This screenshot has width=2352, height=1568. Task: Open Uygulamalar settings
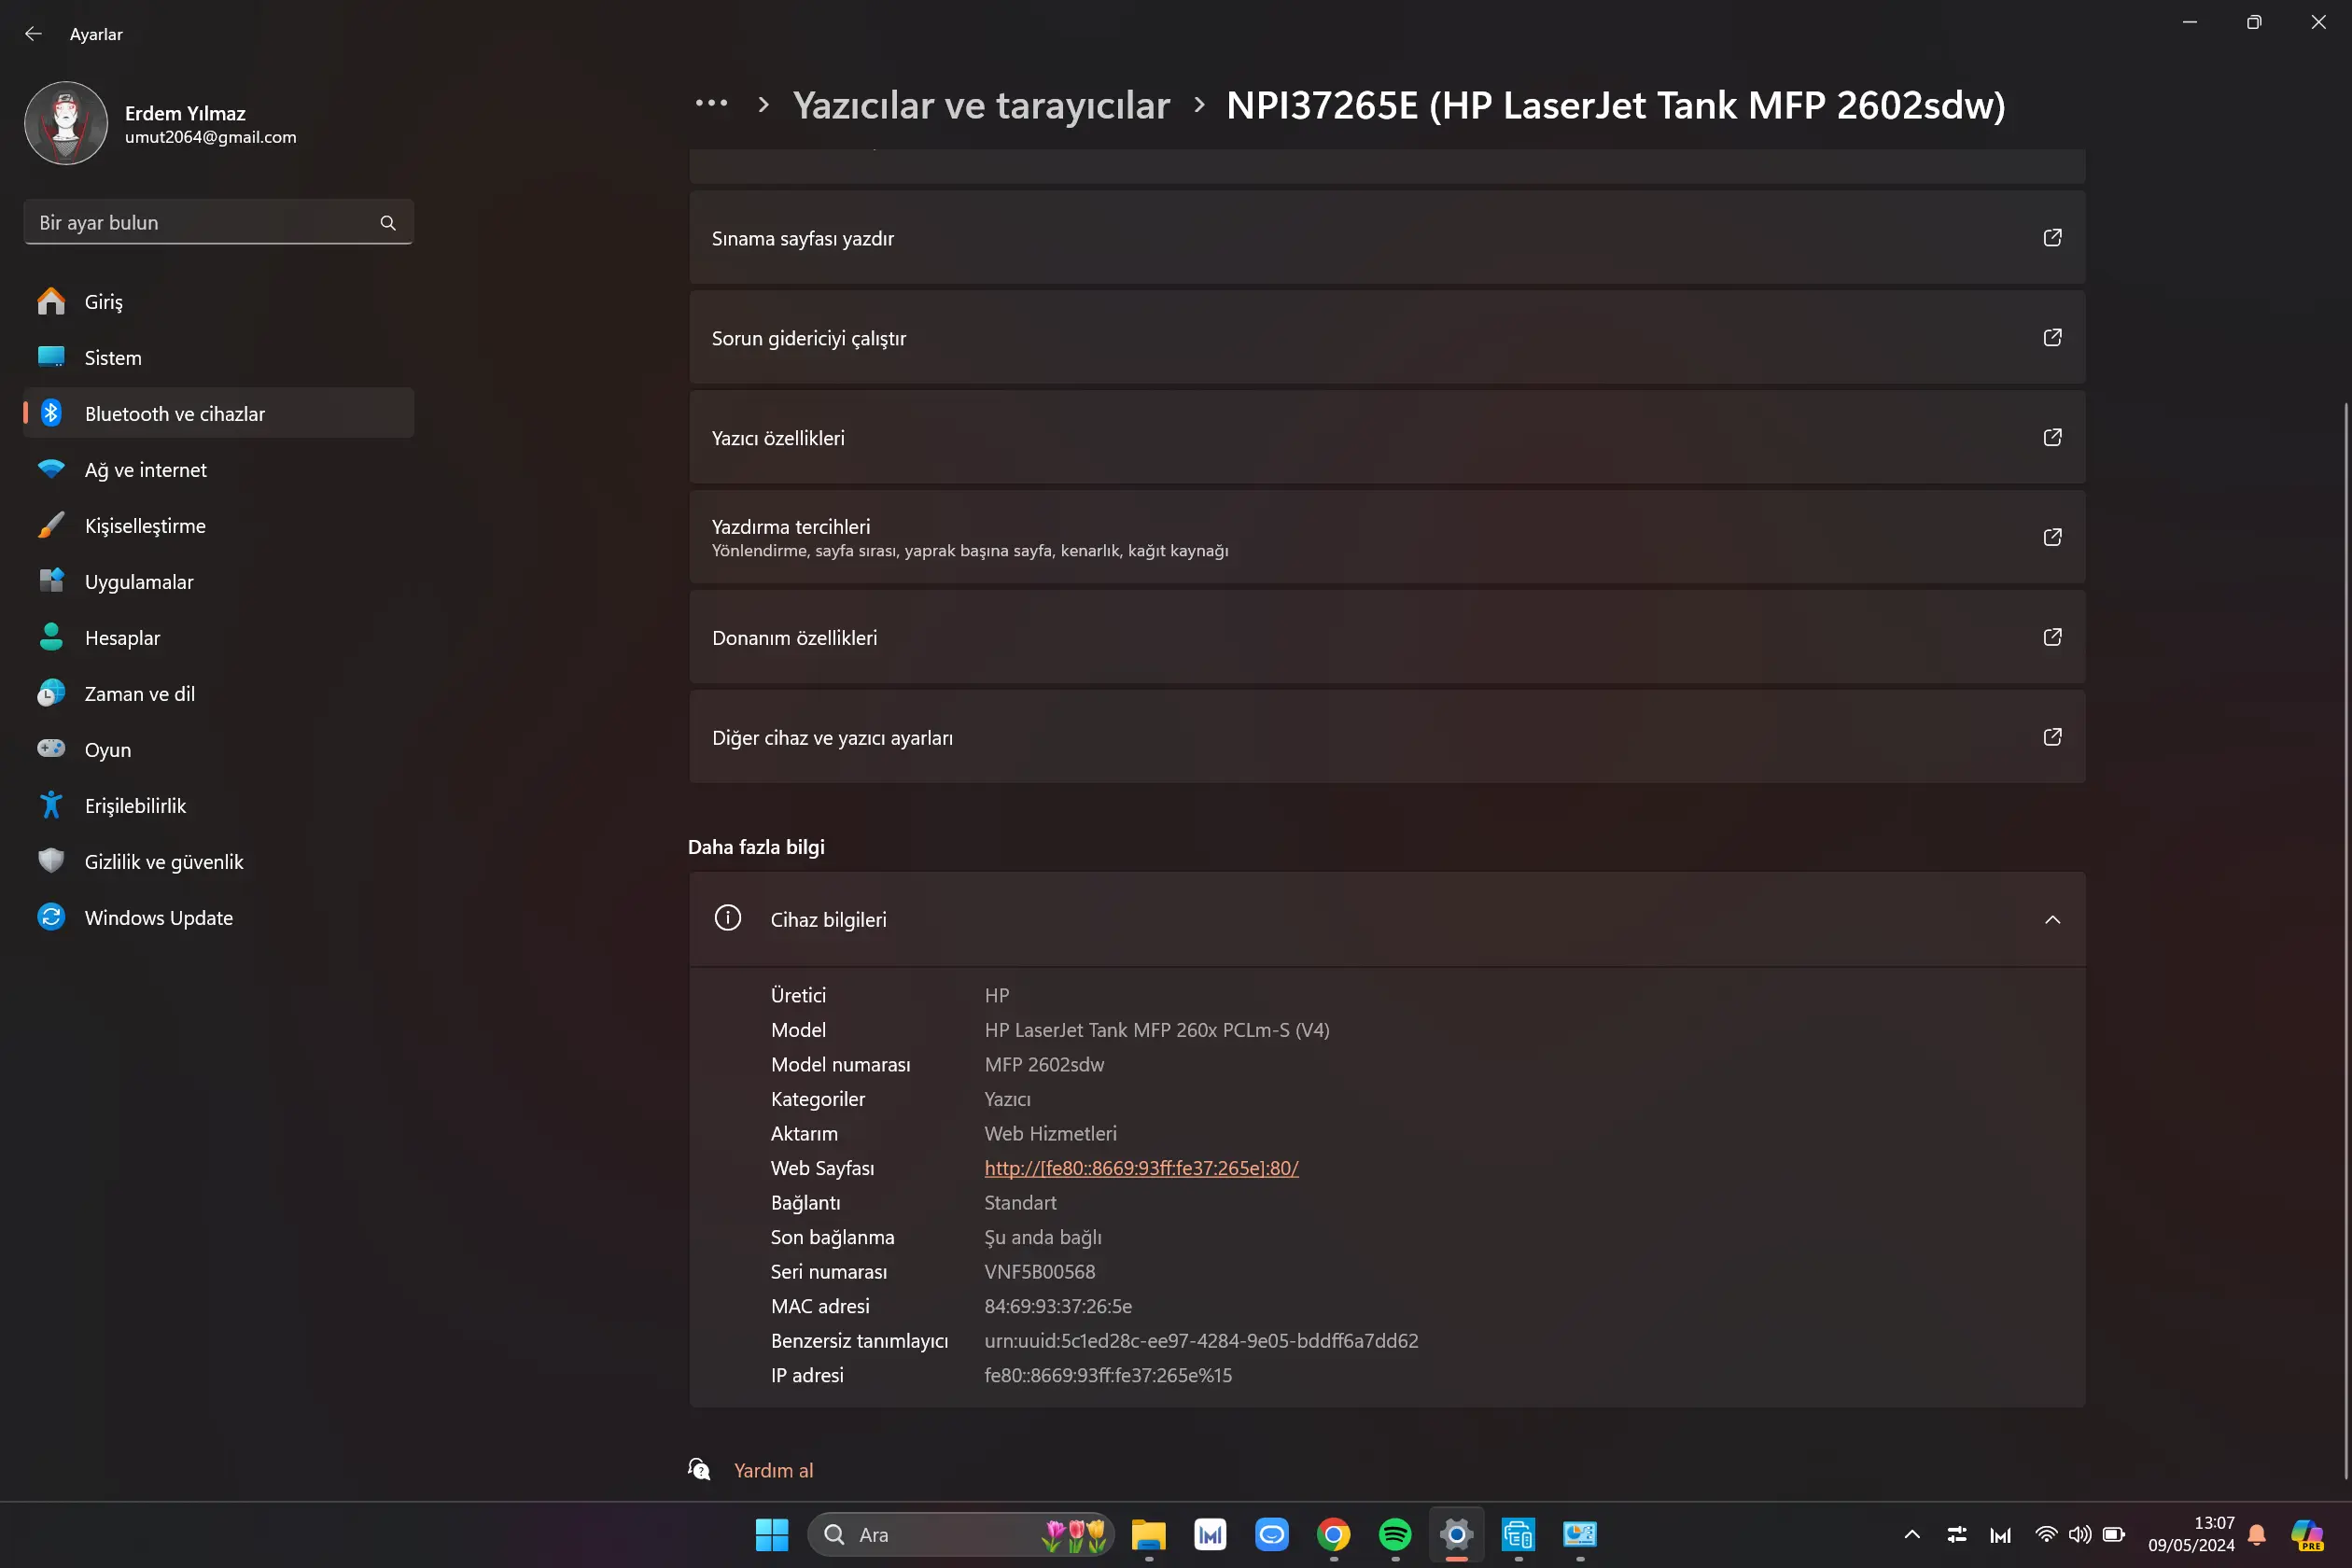(x=219, y=581)
